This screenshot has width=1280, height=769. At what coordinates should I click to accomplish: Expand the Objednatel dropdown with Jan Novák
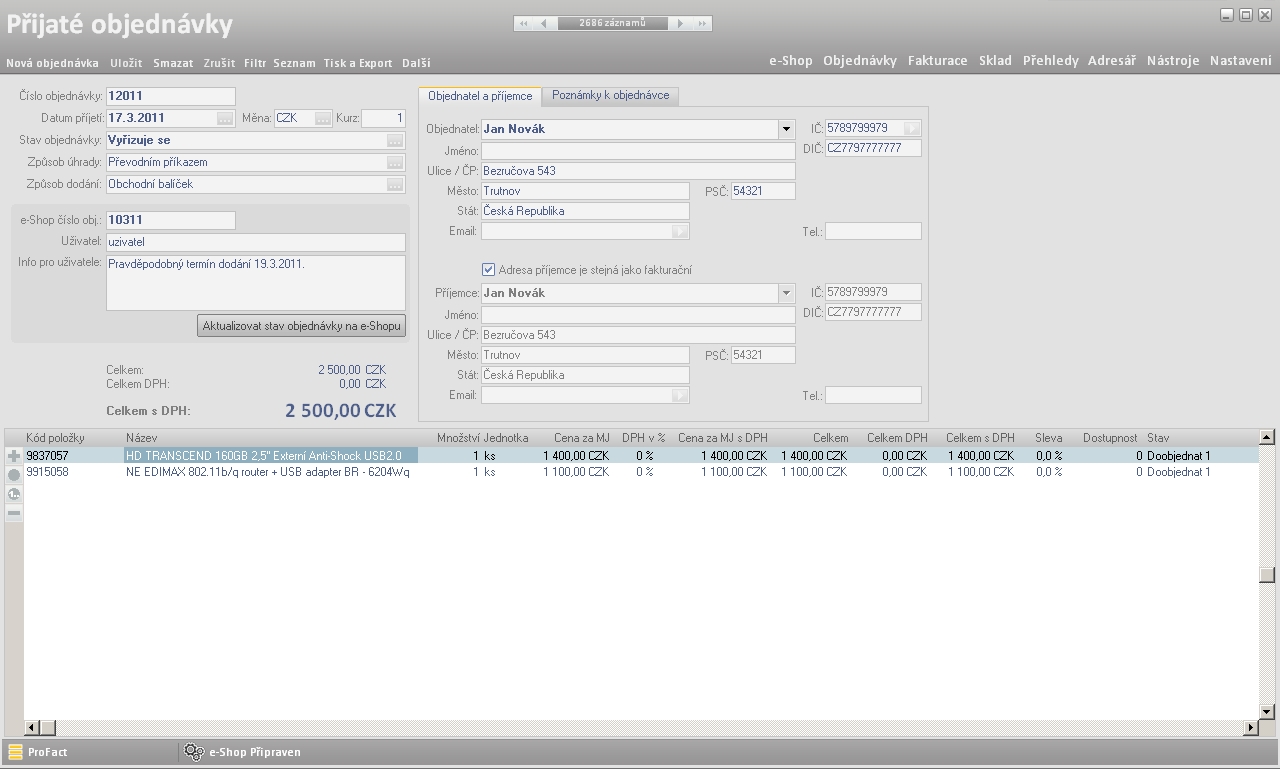[x=785, y=129]
